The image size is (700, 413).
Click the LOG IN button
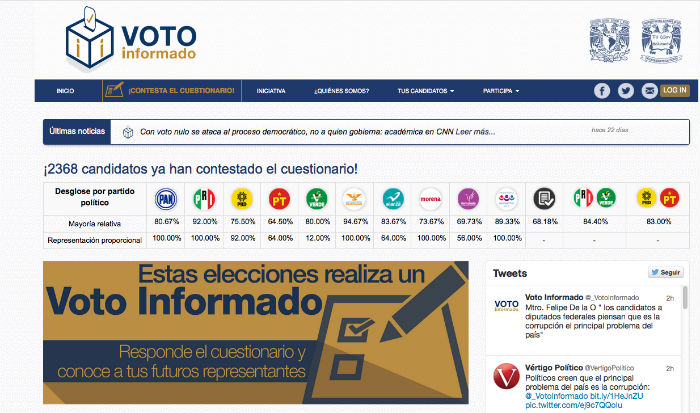(675, 90)
